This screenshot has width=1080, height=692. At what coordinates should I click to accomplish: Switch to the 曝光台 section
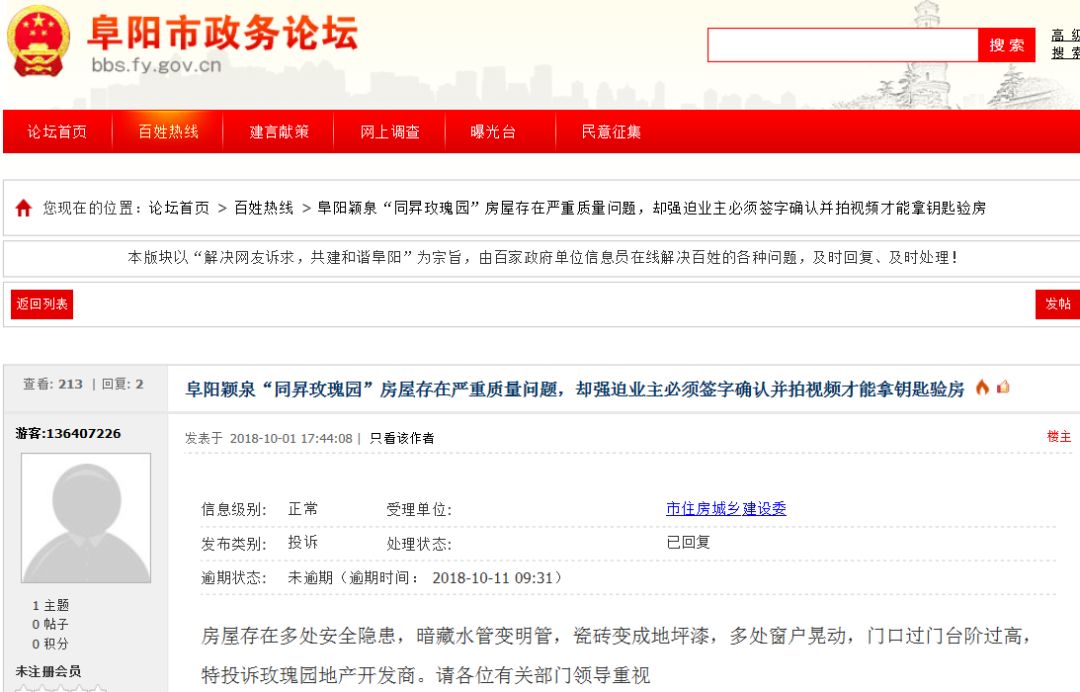tap(492, 131)
